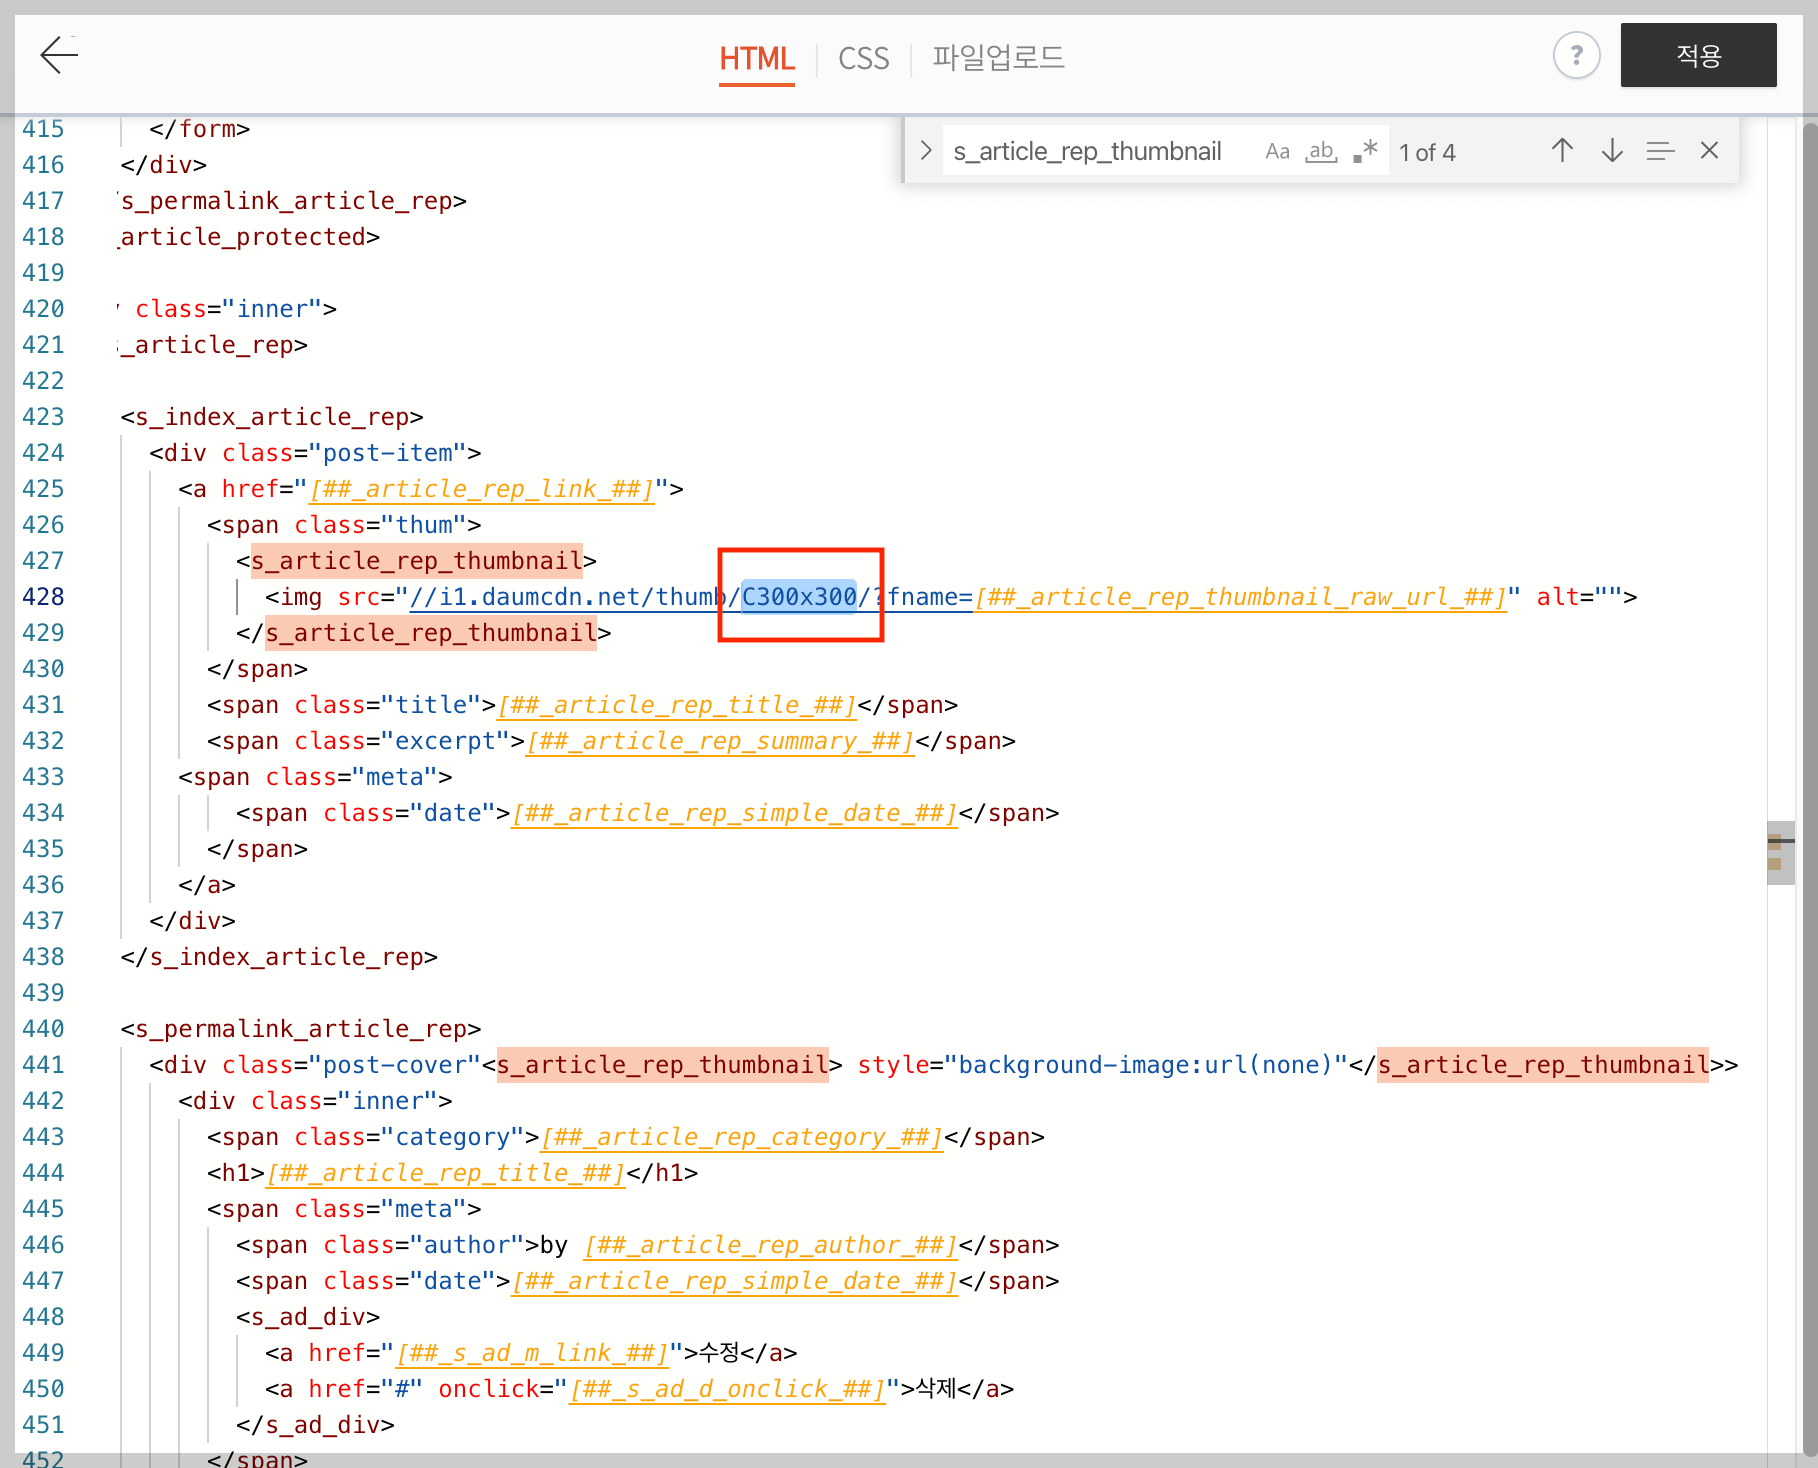
Task: Click the [##_article_rep_category_##] placeholder
Action: click(x=742, y=1137)
